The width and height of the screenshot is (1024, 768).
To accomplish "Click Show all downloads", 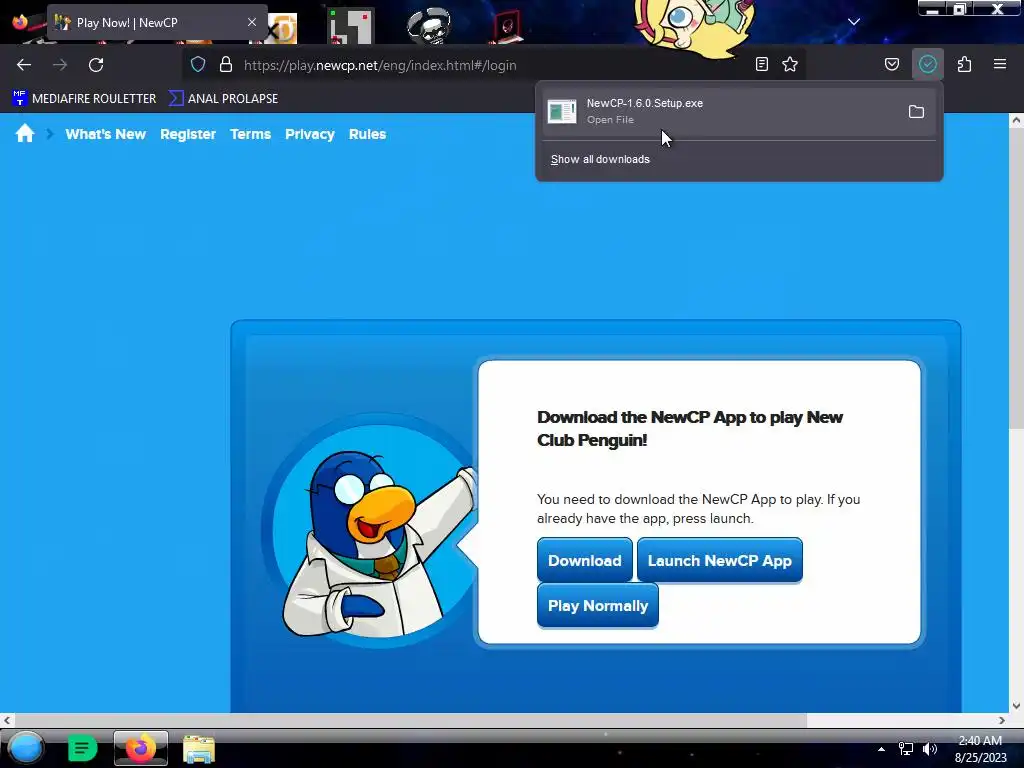I will click(600, 159).
